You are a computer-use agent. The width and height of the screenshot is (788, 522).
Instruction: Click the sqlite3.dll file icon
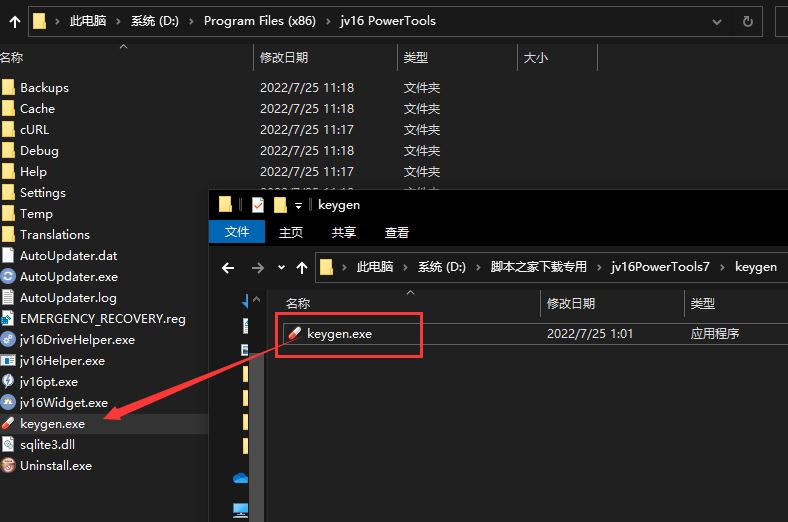pyautogui.click(x=8, y=445)
